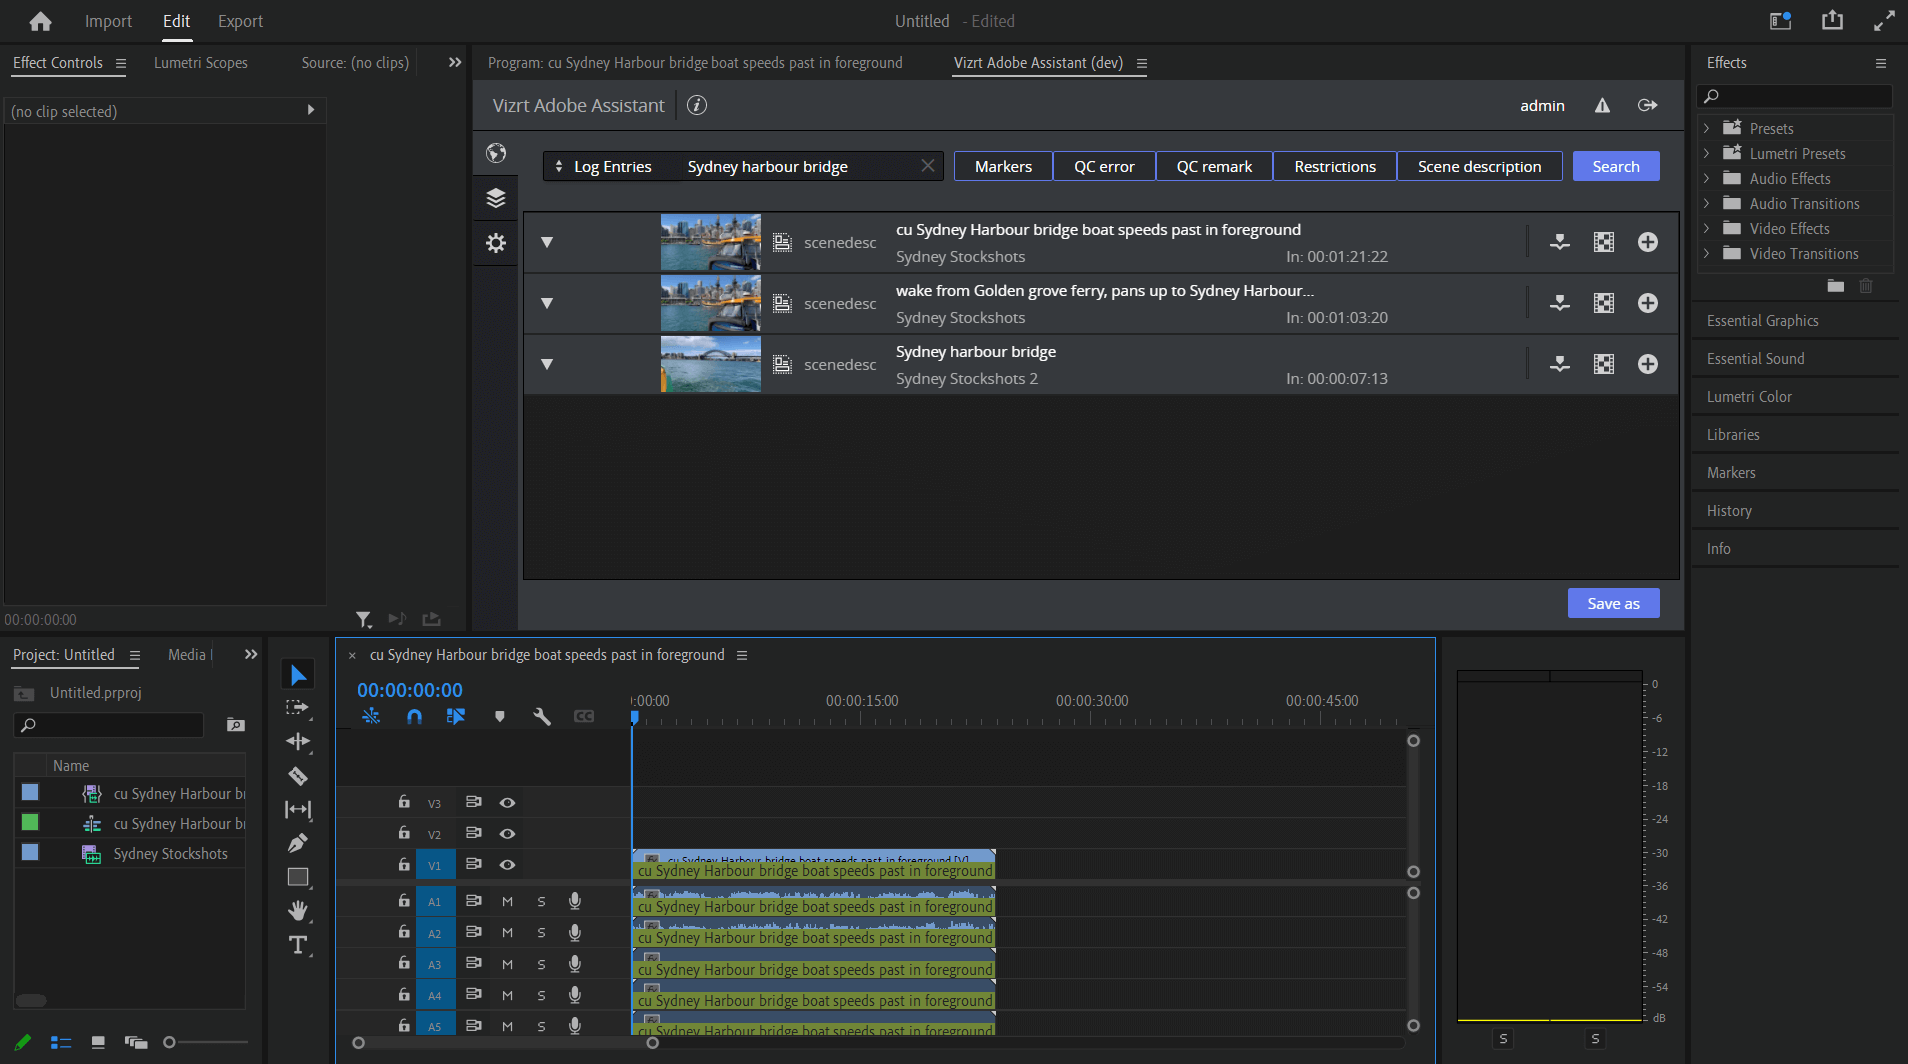Expand the Video Effects folder

(1706, 228)
